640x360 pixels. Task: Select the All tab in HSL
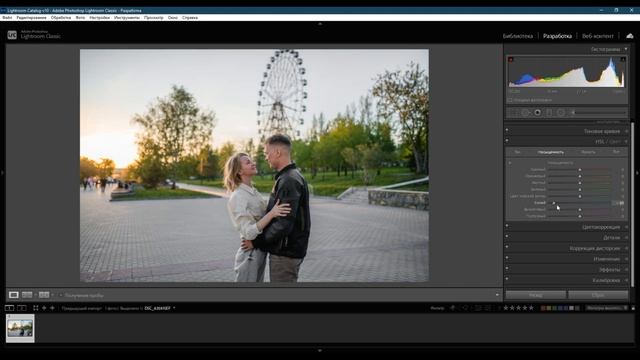(616, 152)
